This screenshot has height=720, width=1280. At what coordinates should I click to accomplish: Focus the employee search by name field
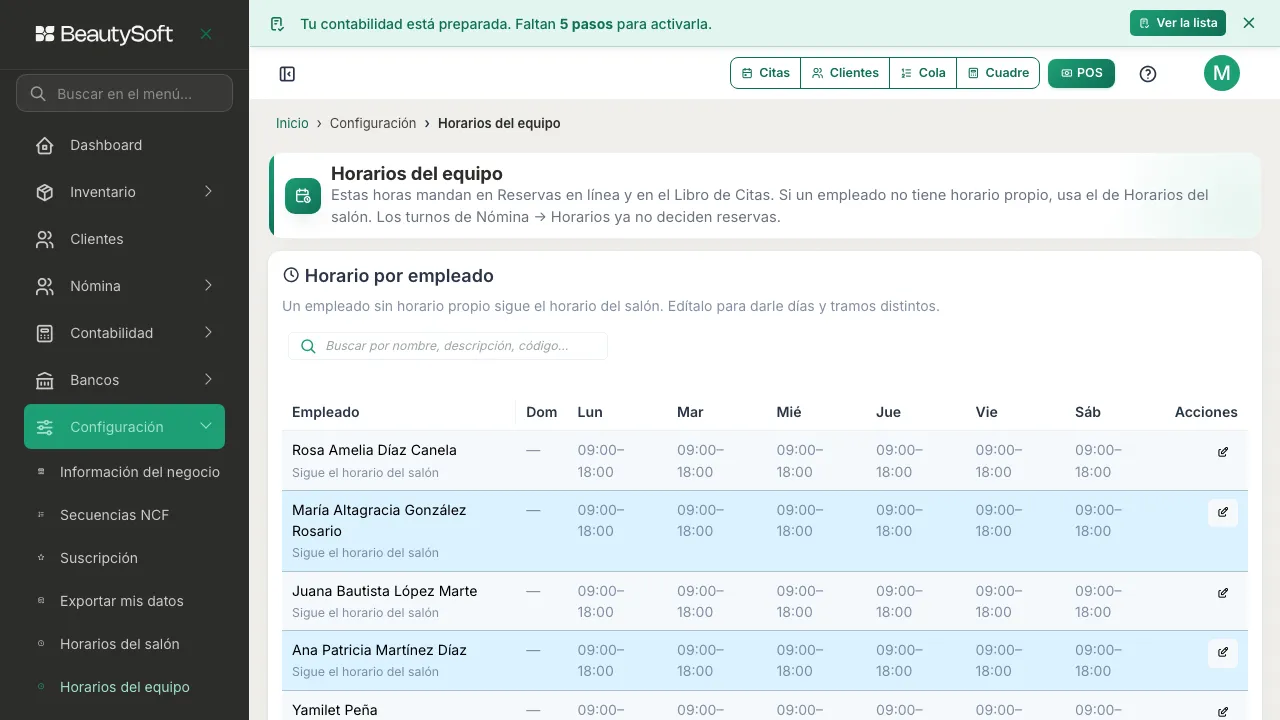pos(448,346)
